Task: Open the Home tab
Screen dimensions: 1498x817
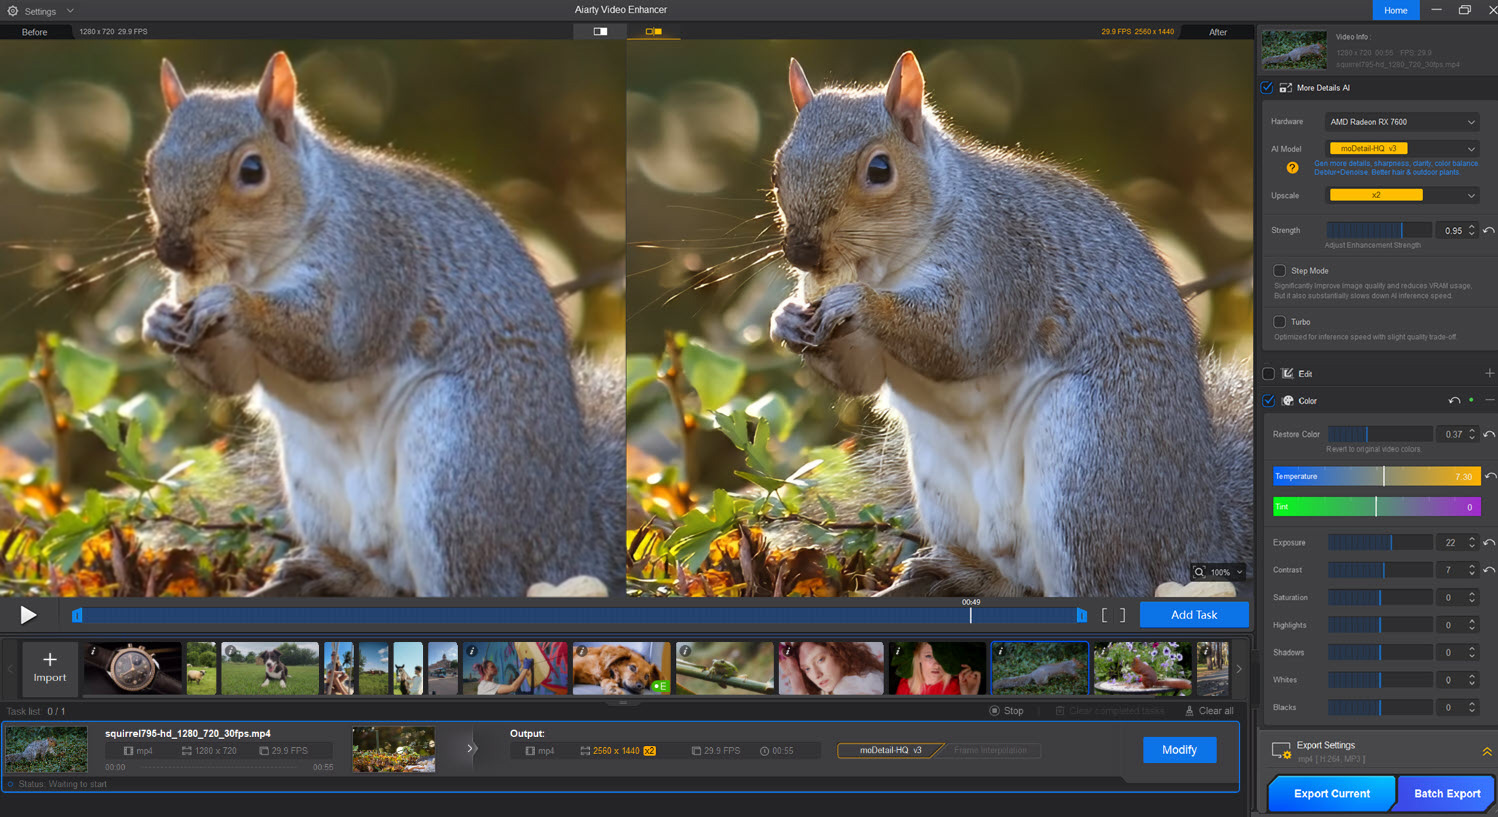Action: tap(1395, 10)
